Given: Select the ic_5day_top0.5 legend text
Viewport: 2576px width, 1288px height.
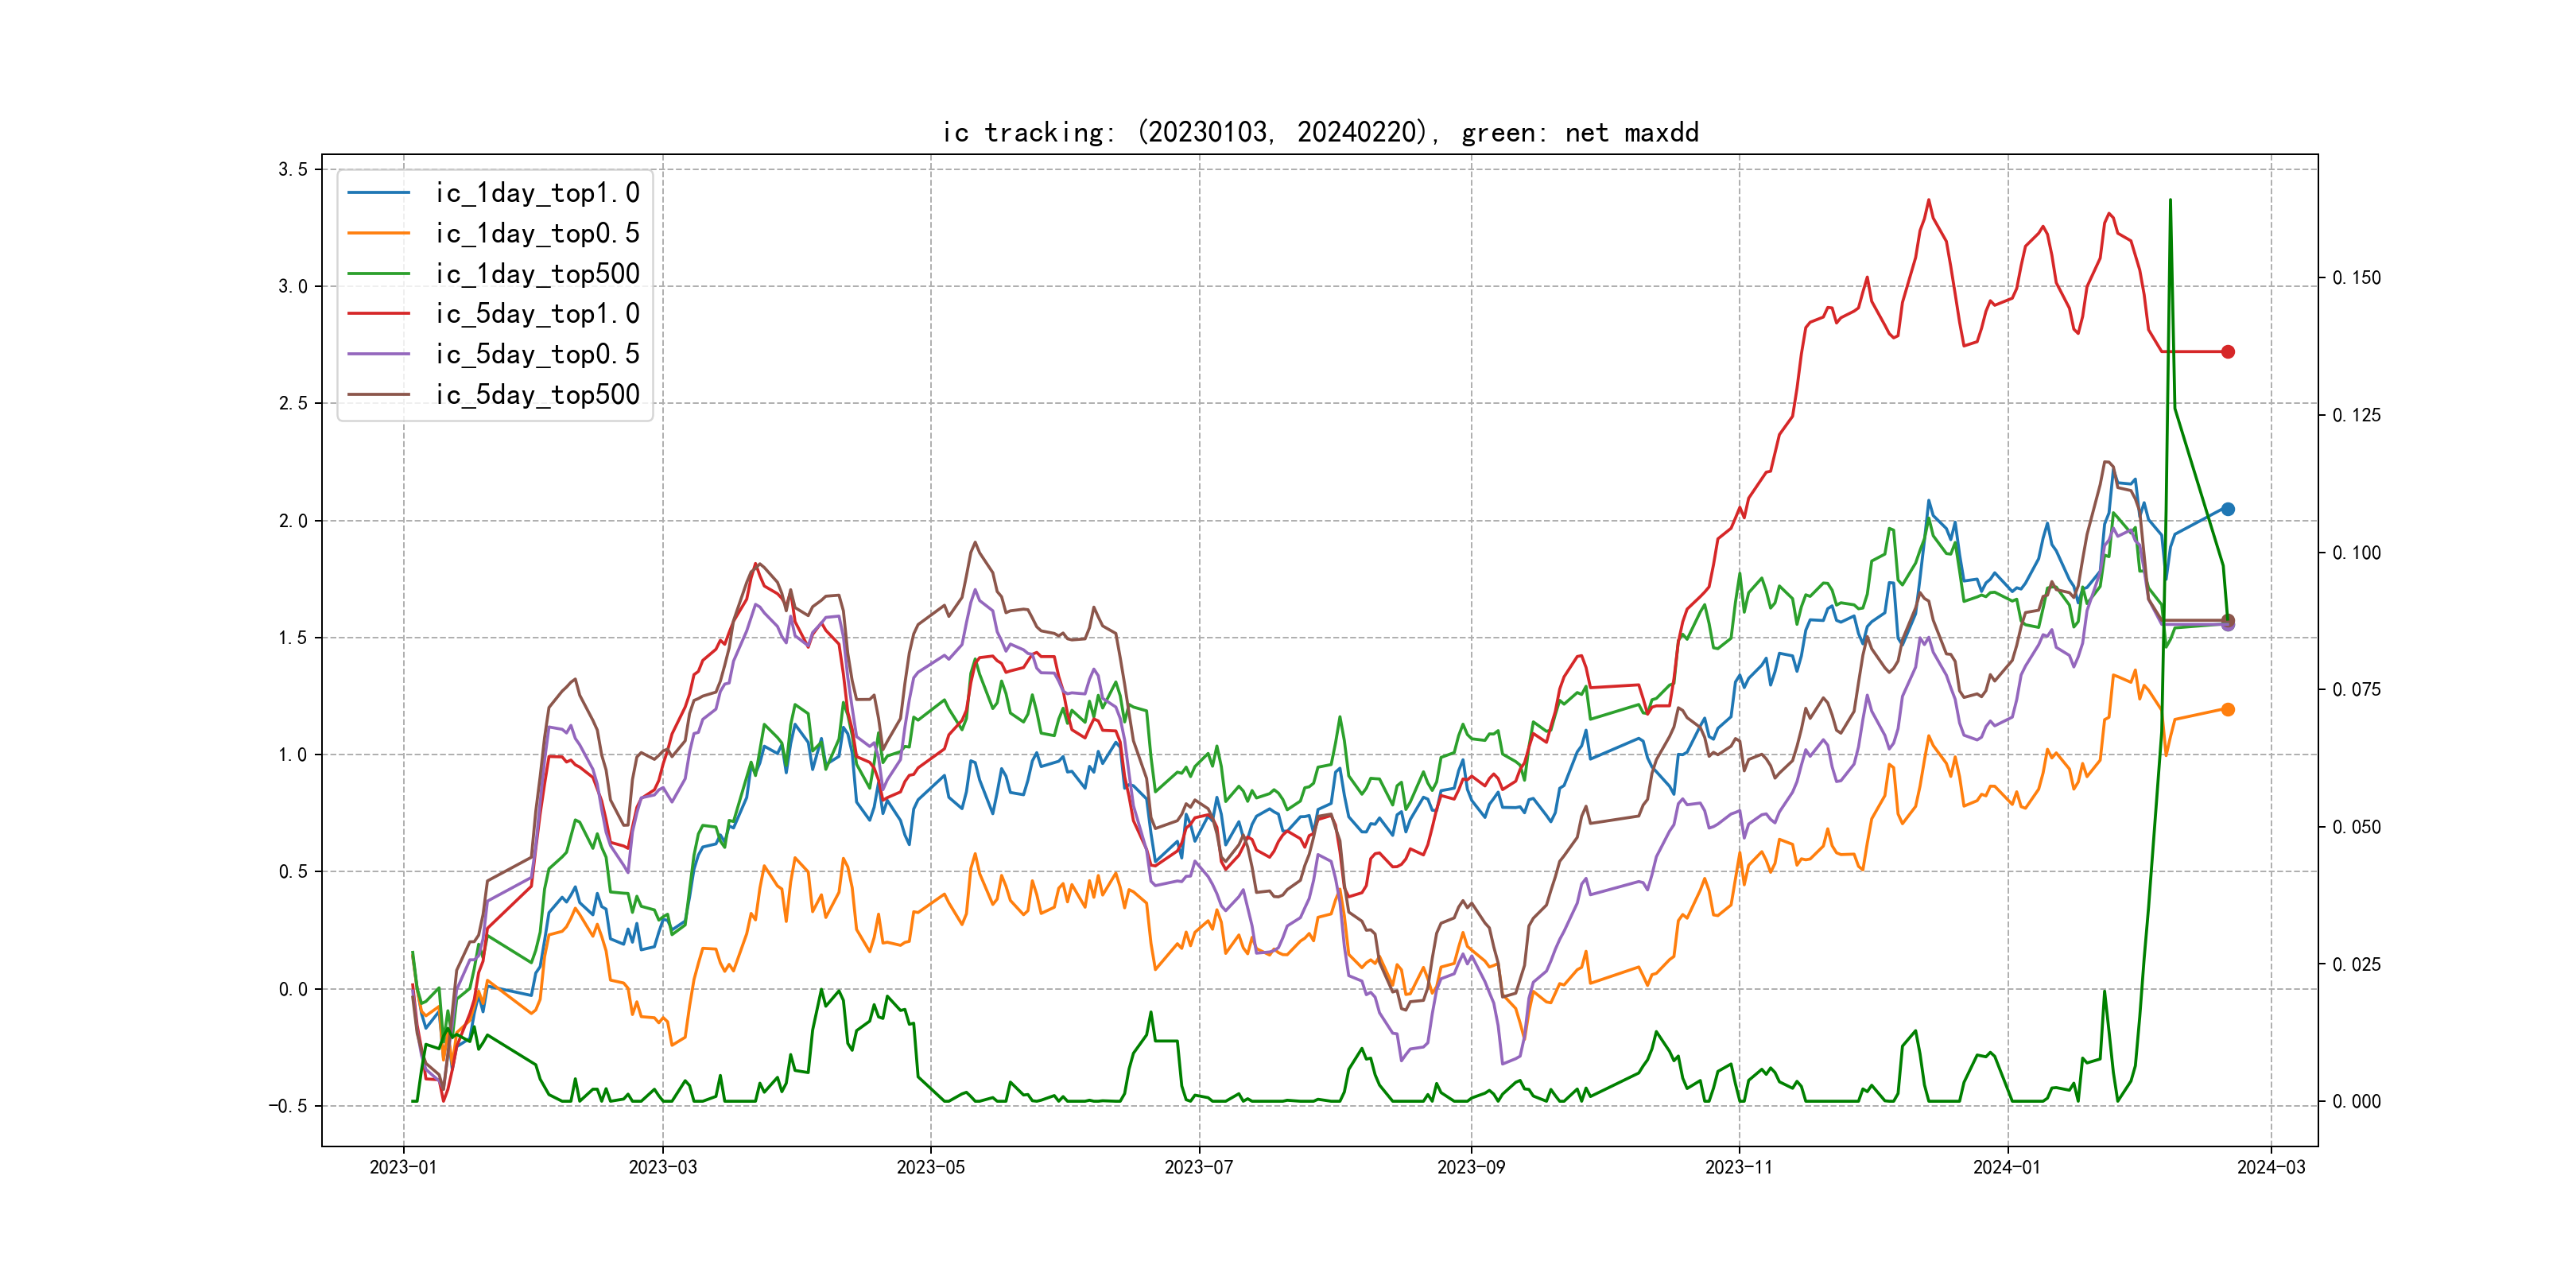Looking at the screenshot, I should coord(537,354).
